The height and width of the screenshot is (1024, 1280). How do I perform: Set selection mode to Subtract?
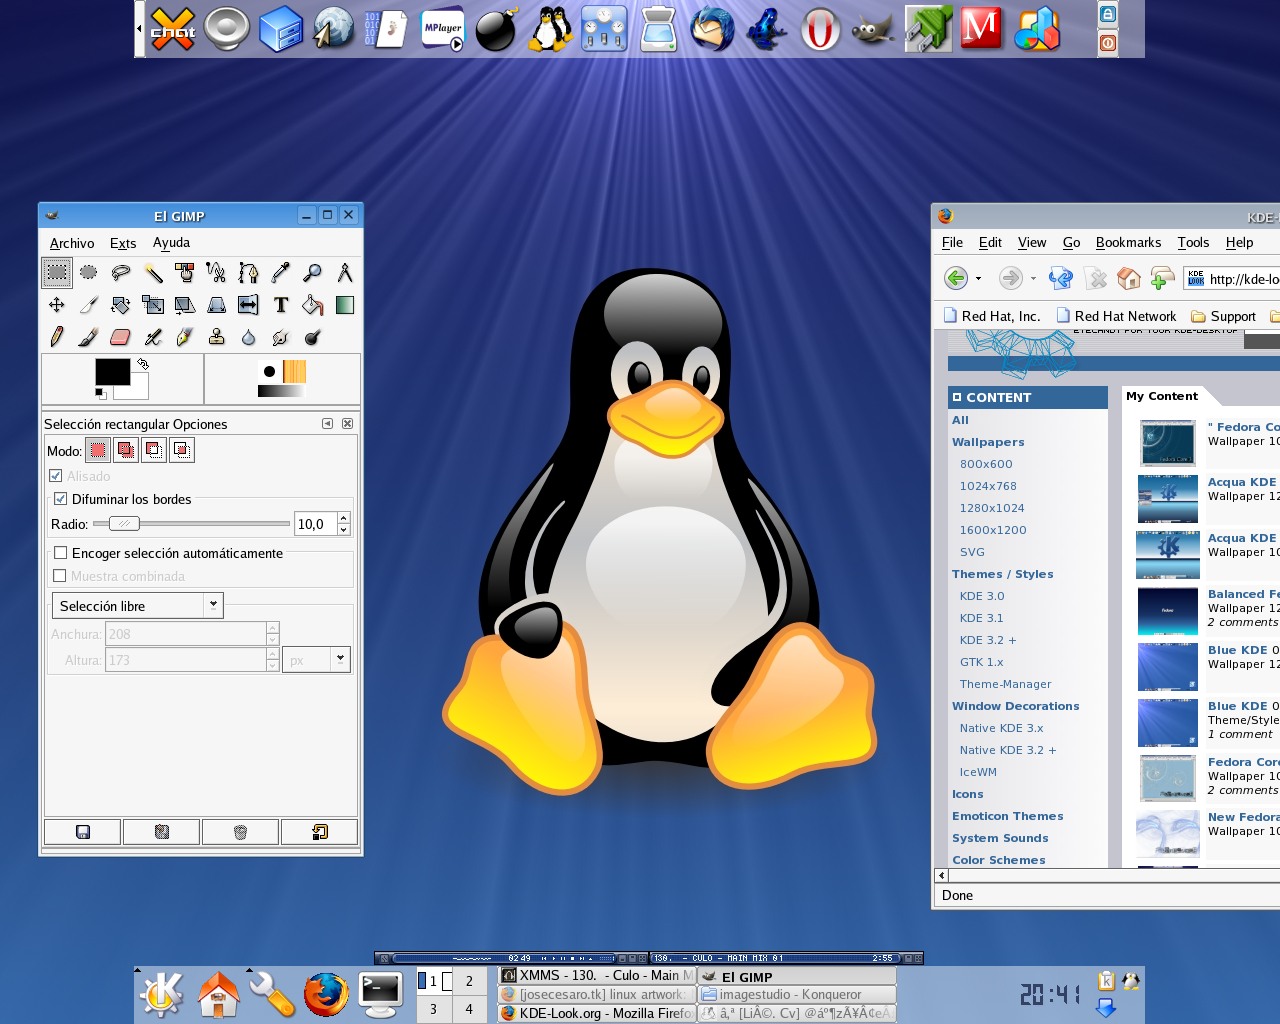click(x=153, y=450)
